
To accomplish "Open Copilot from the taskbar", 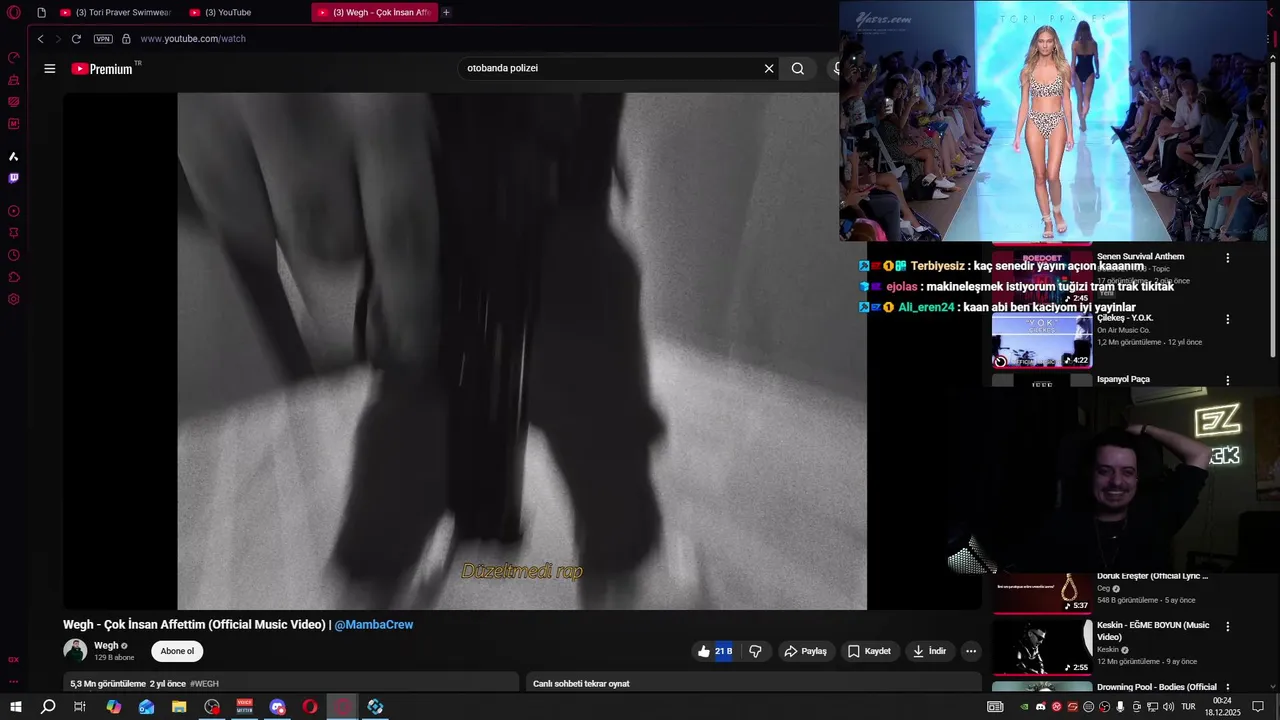I will [x=114, y=706].
